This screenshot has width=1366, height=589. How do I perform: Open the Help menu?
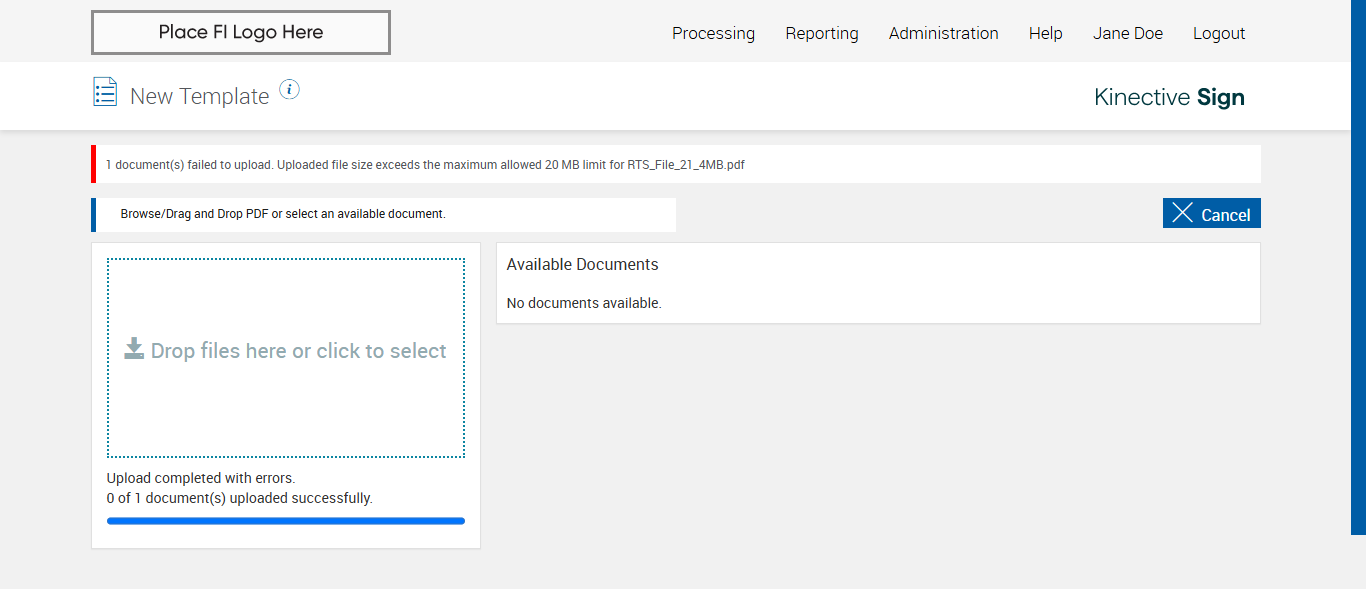click(1045, 33)
